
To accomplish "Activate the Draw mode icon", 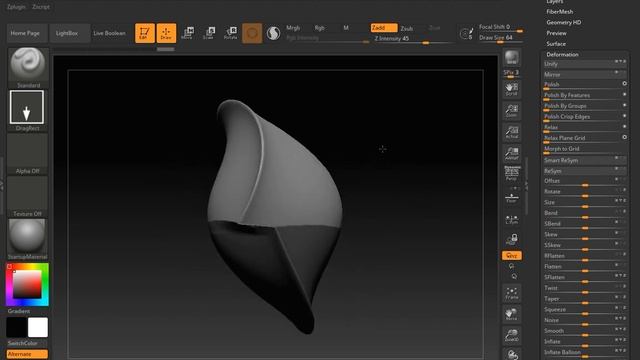I will (166, 33).
